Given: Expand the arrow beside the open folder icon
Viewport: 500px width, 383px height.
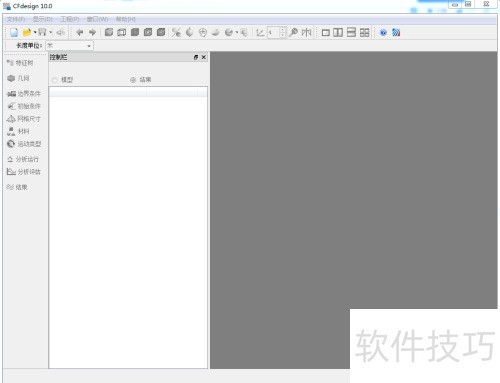Looking at the screenshot, I should [x=35, y=32].
